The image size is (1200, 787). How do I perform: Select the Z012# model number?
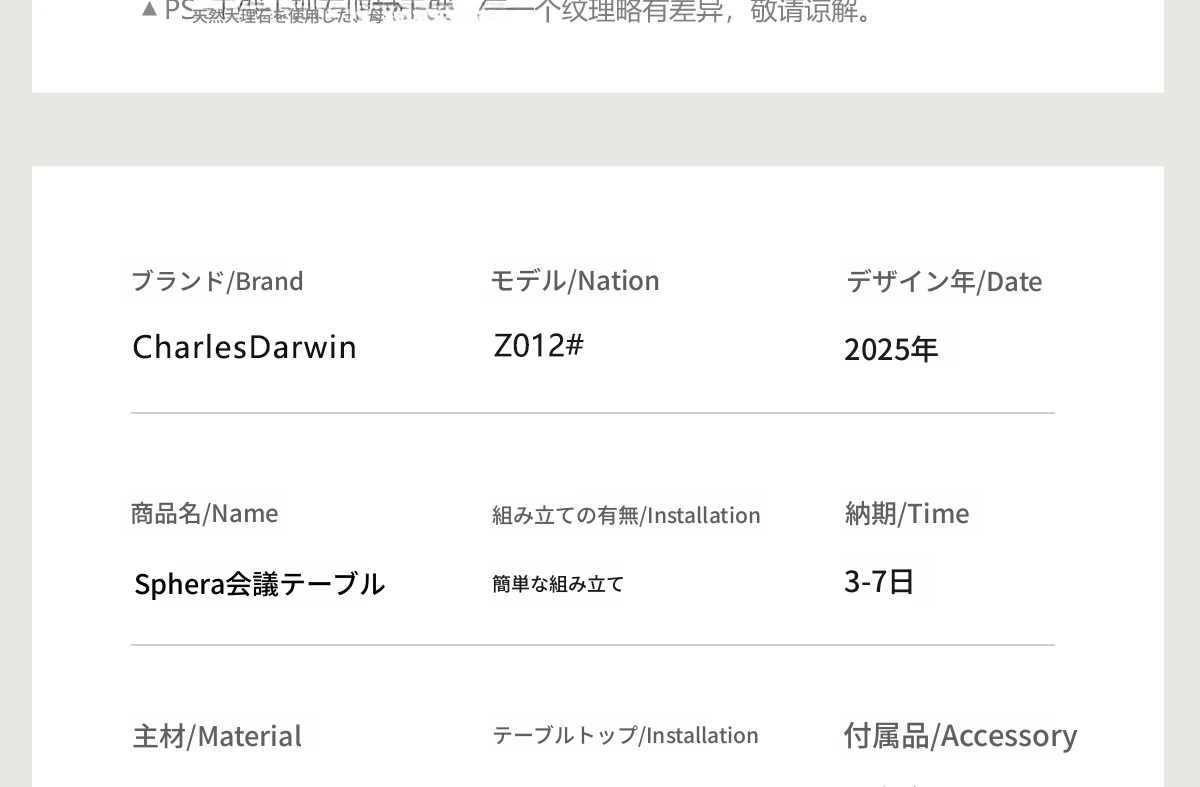point(538,345)
